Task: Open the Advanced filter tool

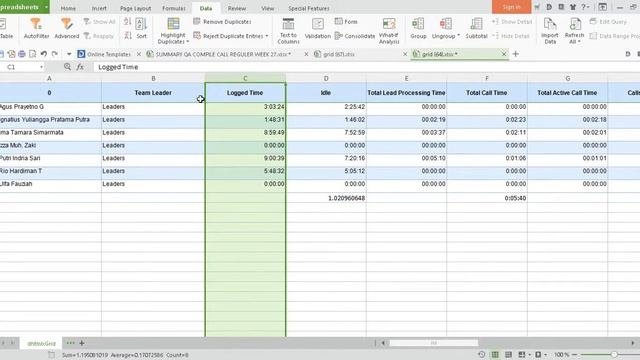Action: [x=67, y=29]
